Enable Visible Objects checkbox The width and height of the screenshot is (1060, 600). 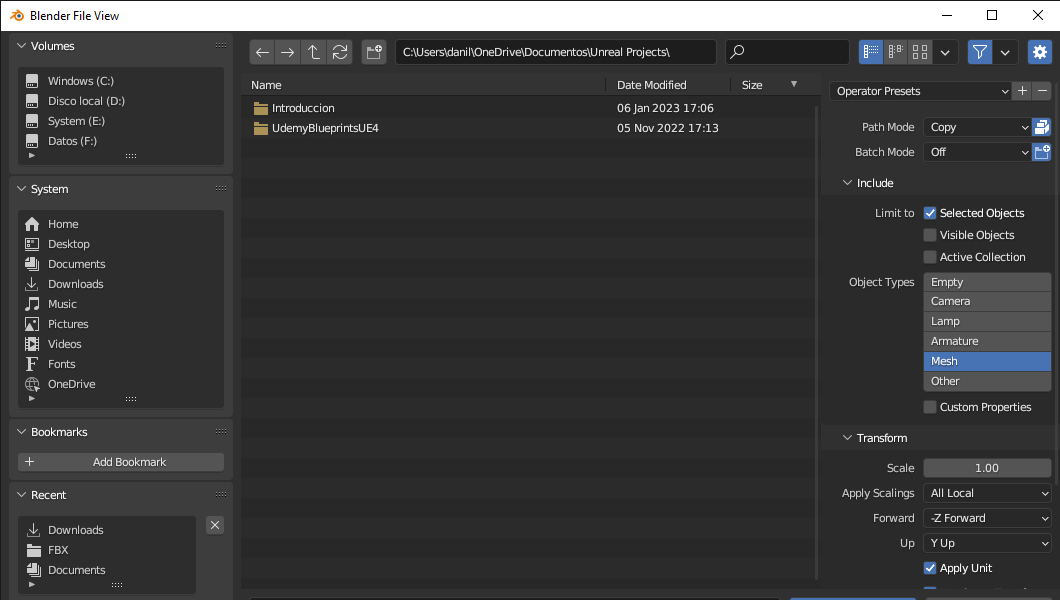[x=930, y=235]
